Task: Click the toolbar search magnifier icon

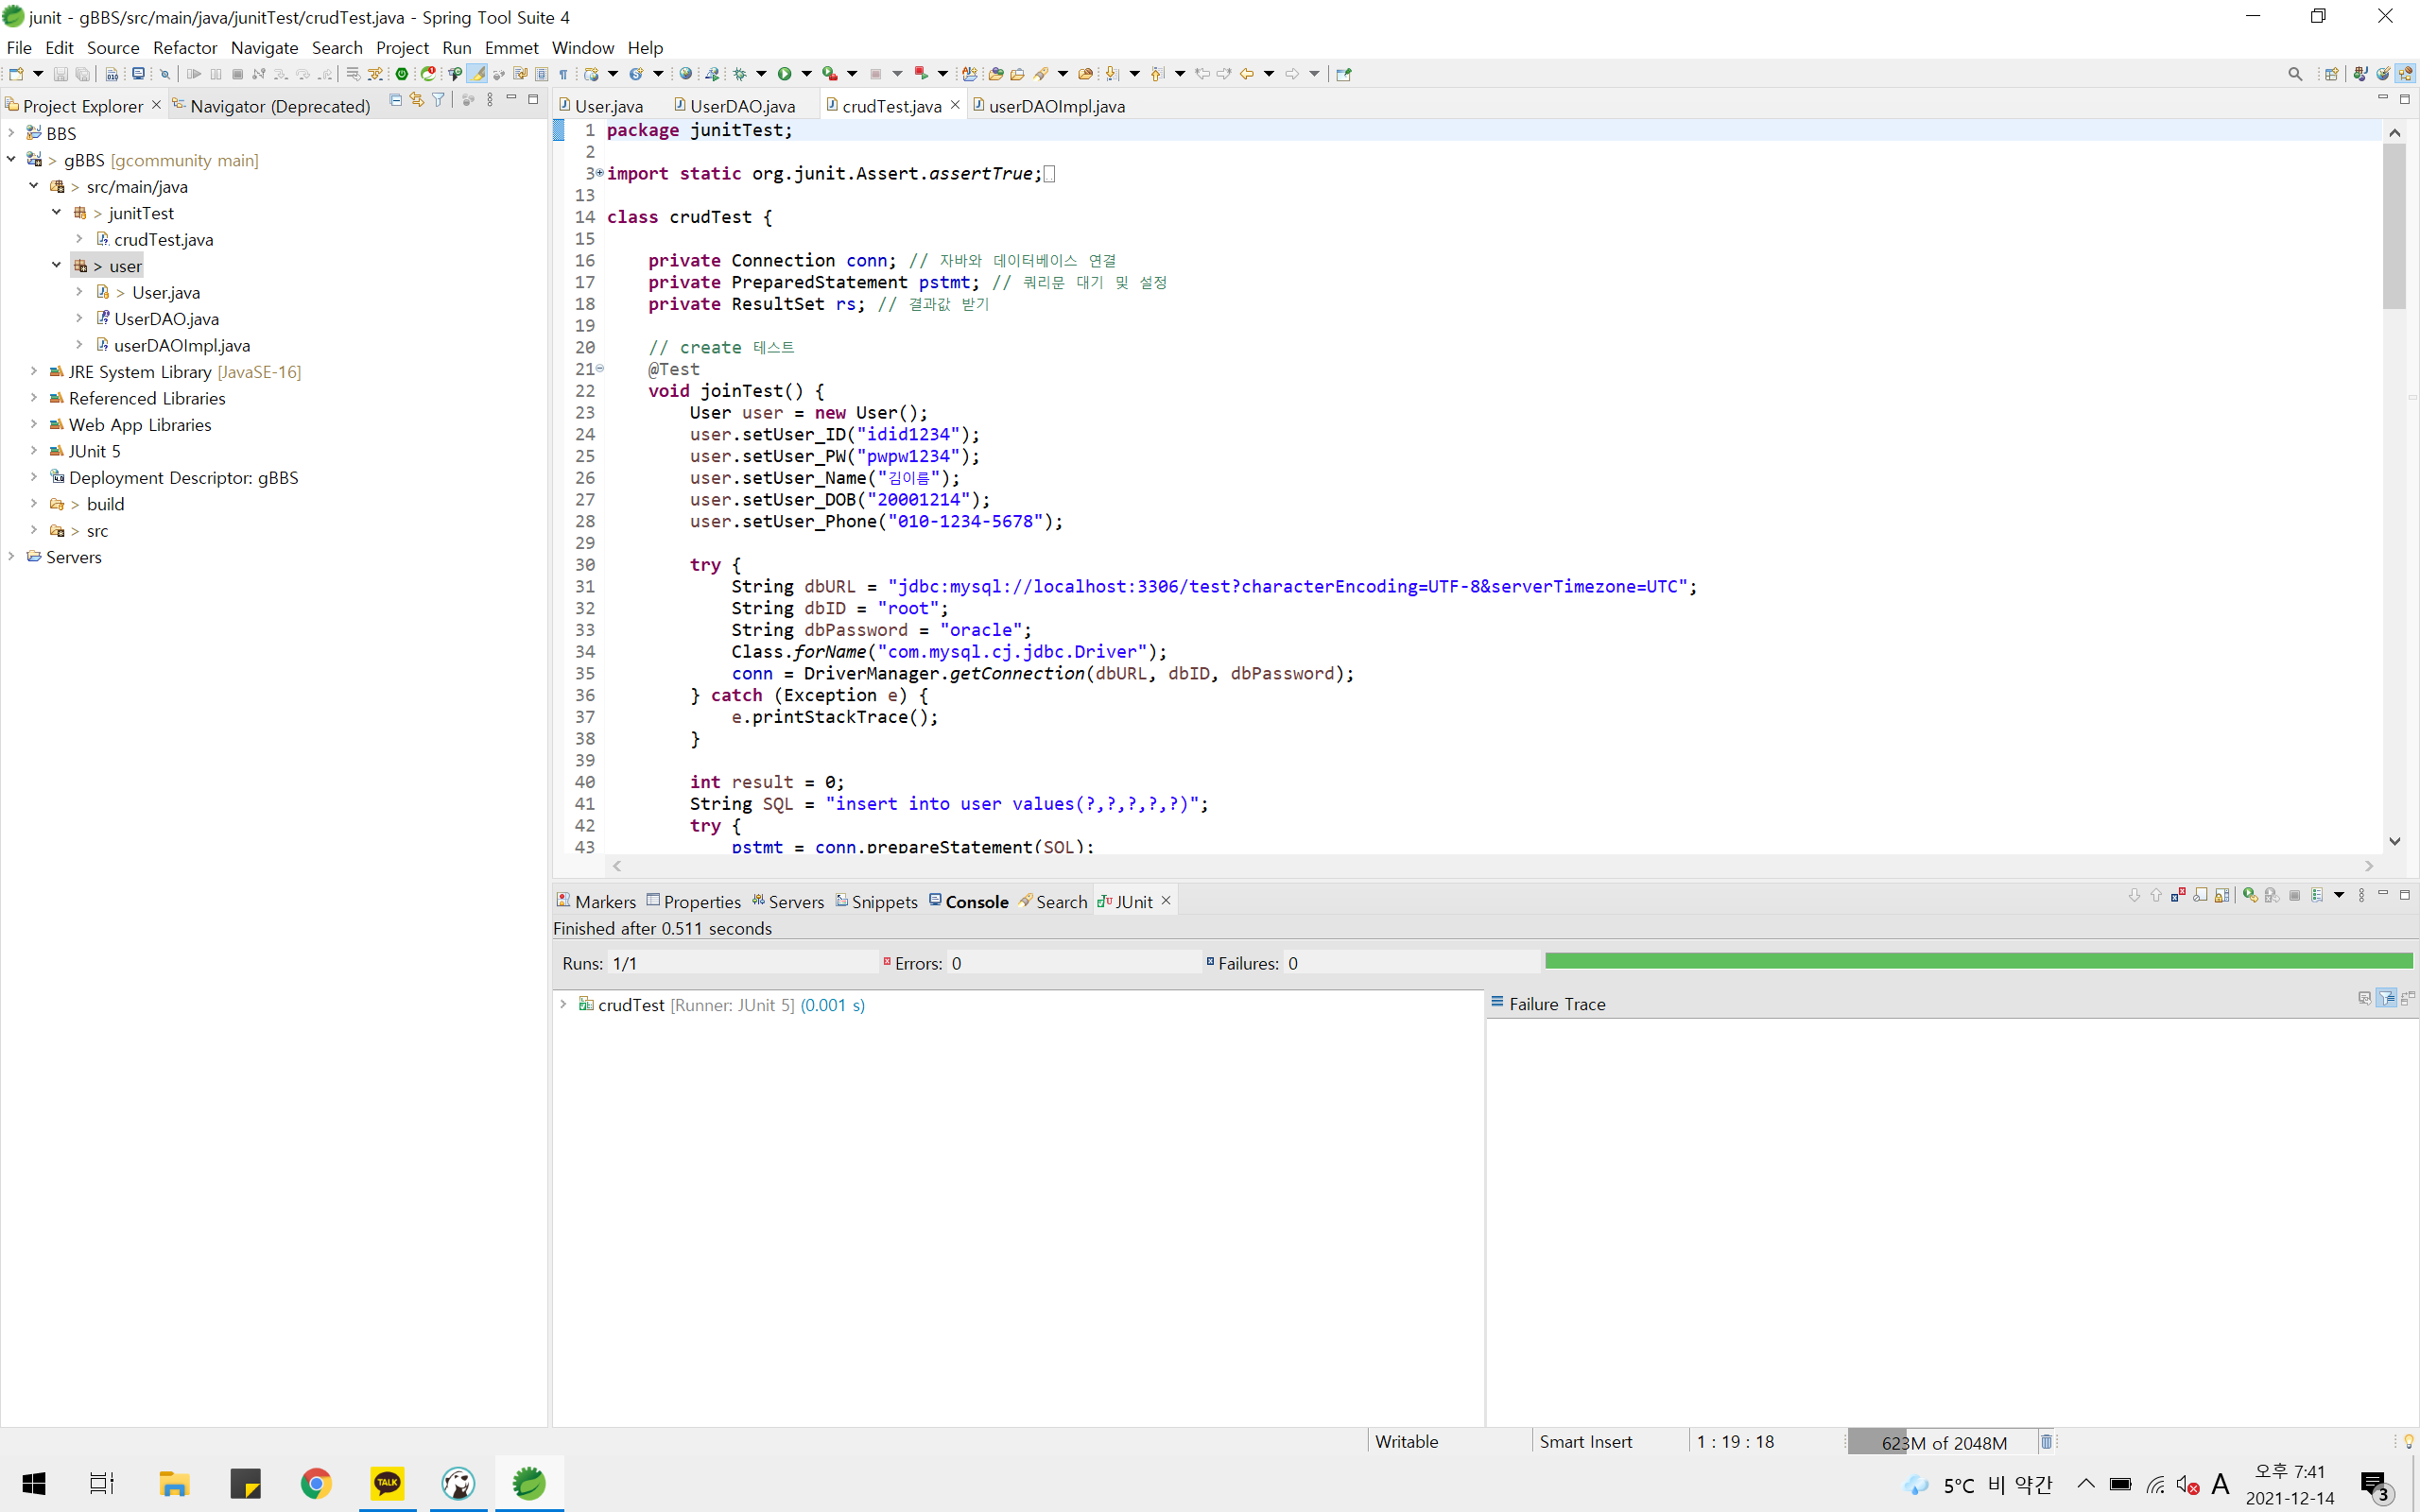Action: tap(2294, 74)
